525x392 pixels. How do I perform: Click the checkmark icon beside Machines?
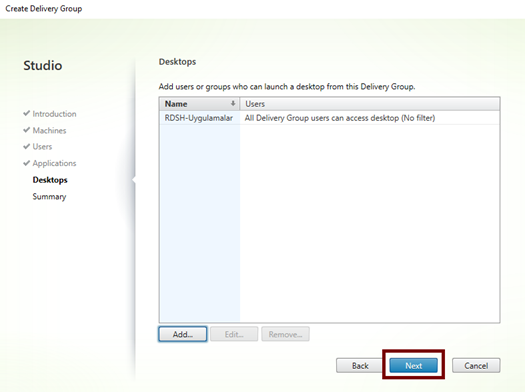[26, 130]
